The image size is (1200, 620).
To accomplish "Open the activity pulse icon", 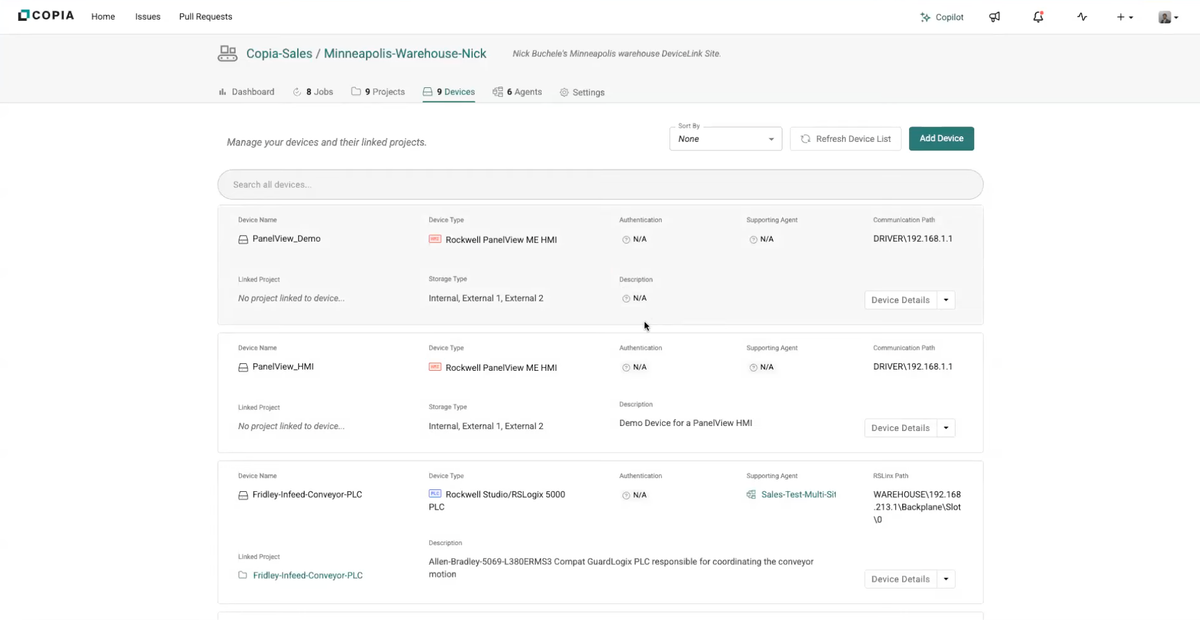I will 1082,17.
